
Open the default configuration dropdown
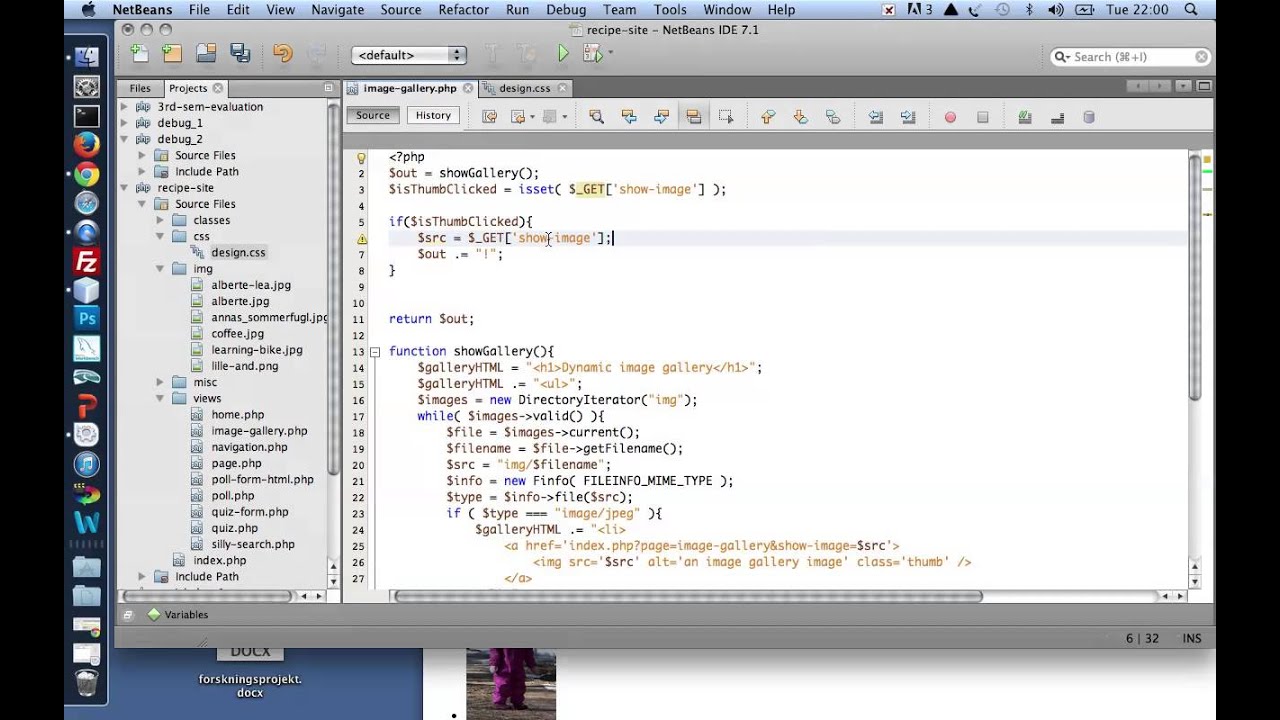(409, 55)
